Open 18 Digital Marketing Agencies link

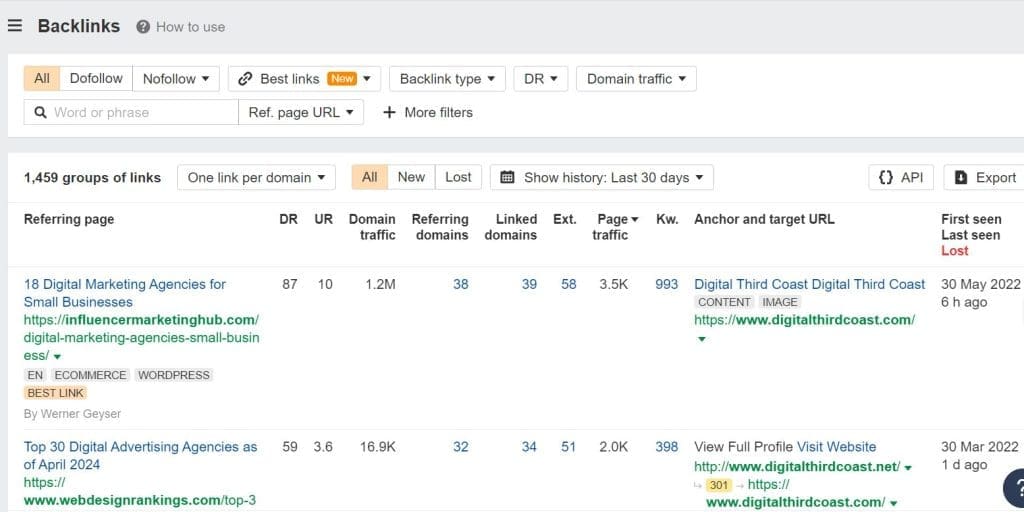125,293
